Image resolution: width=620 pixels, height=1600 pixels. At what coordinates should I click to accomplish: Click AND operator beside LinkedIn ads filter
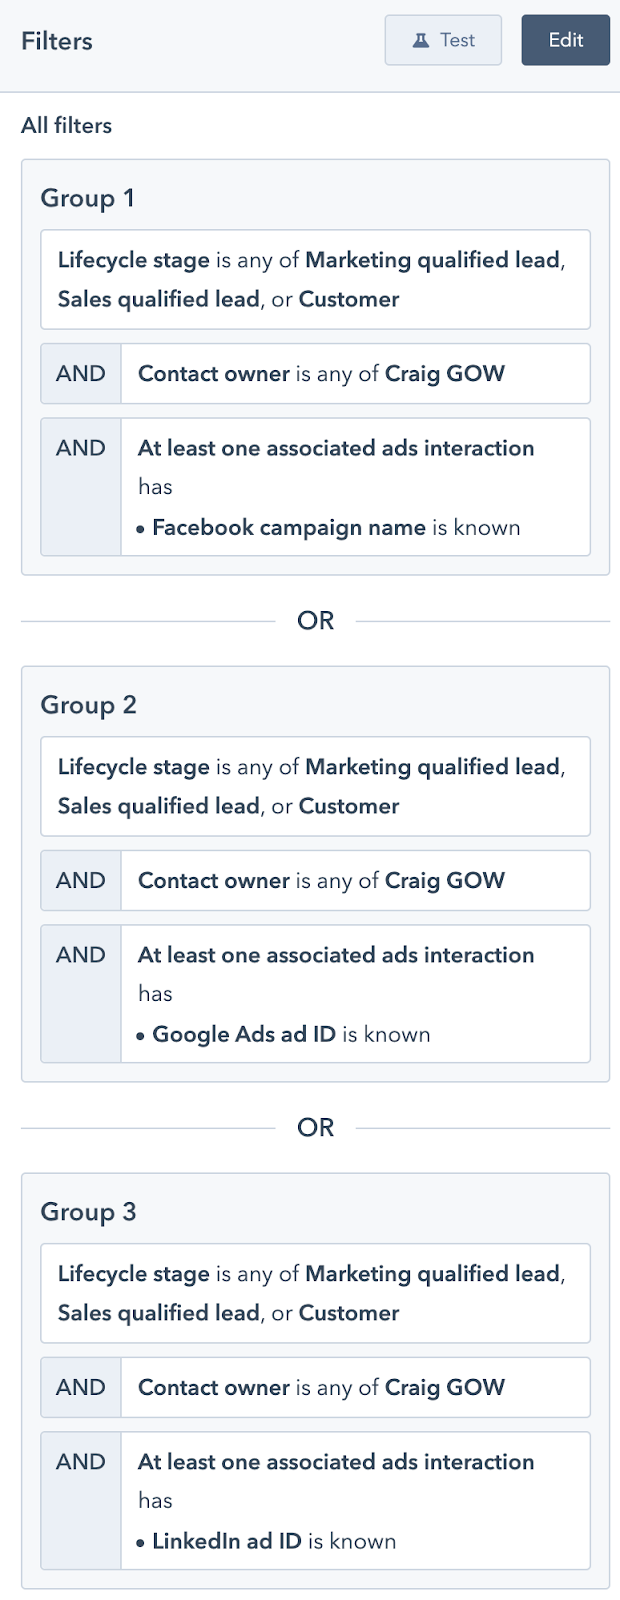pos(81,1462)
